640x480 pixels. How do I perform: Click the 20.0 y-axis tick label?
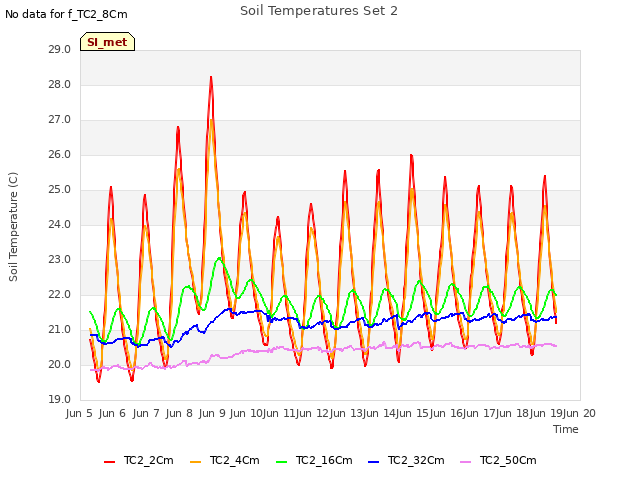pos(60,365)
